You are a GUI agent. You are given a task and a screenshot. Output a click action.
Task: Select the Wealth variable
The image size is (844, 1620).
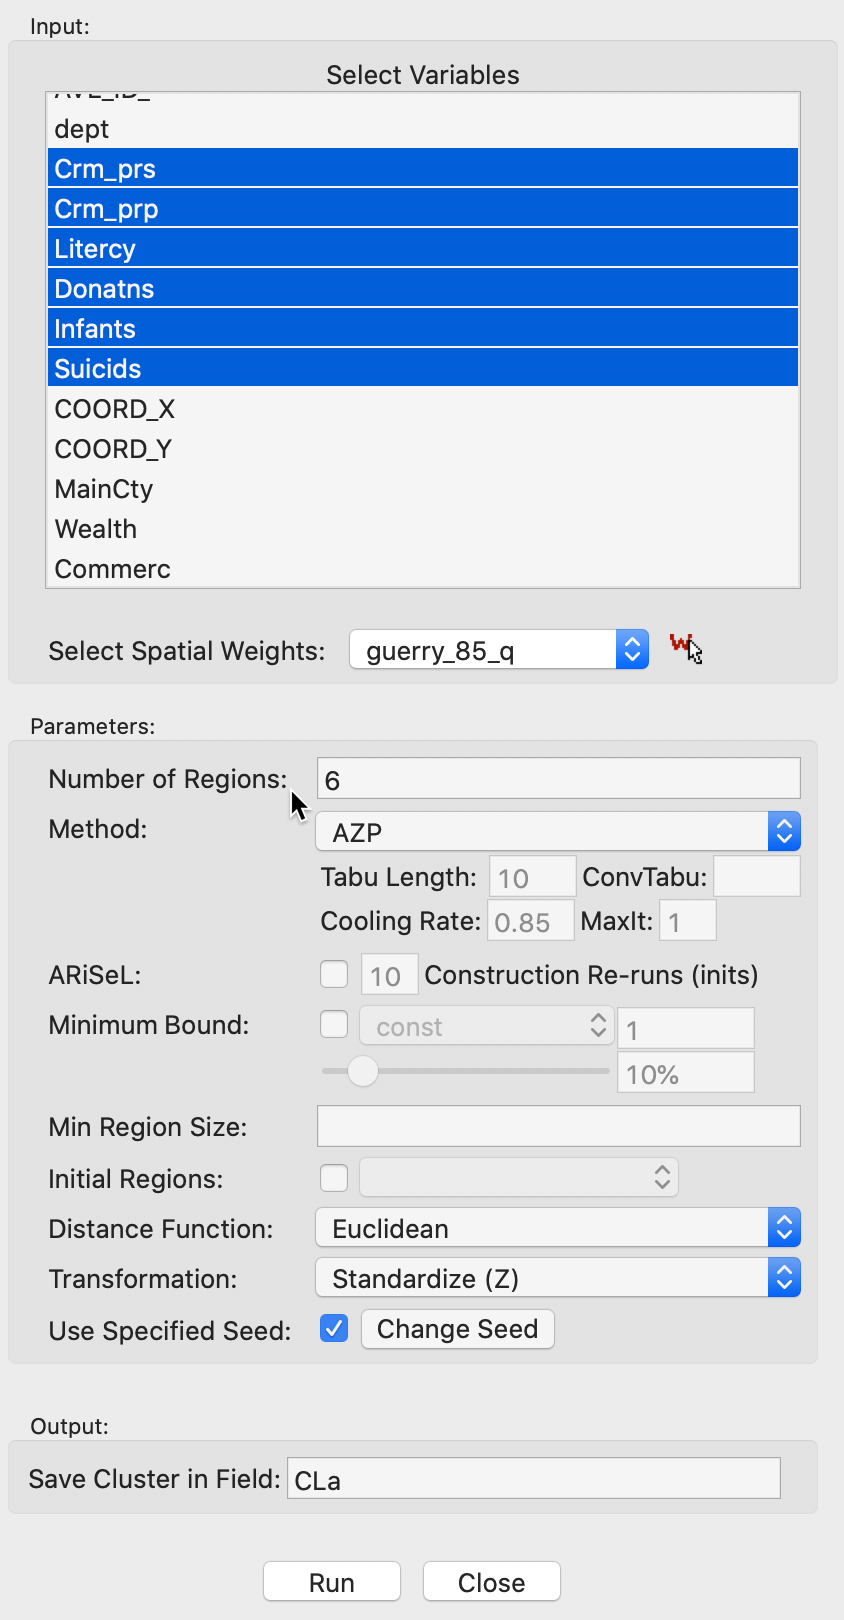(x=423, y=528)
